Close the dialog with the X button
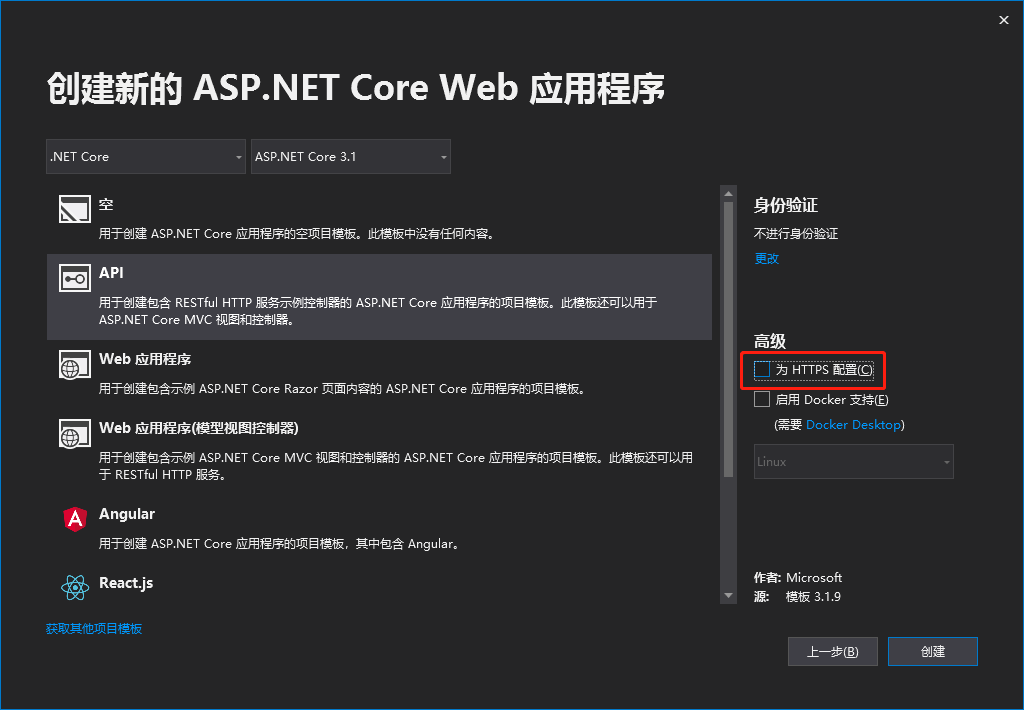This screenshot has width=1024, height=710. coord(1004,20)
